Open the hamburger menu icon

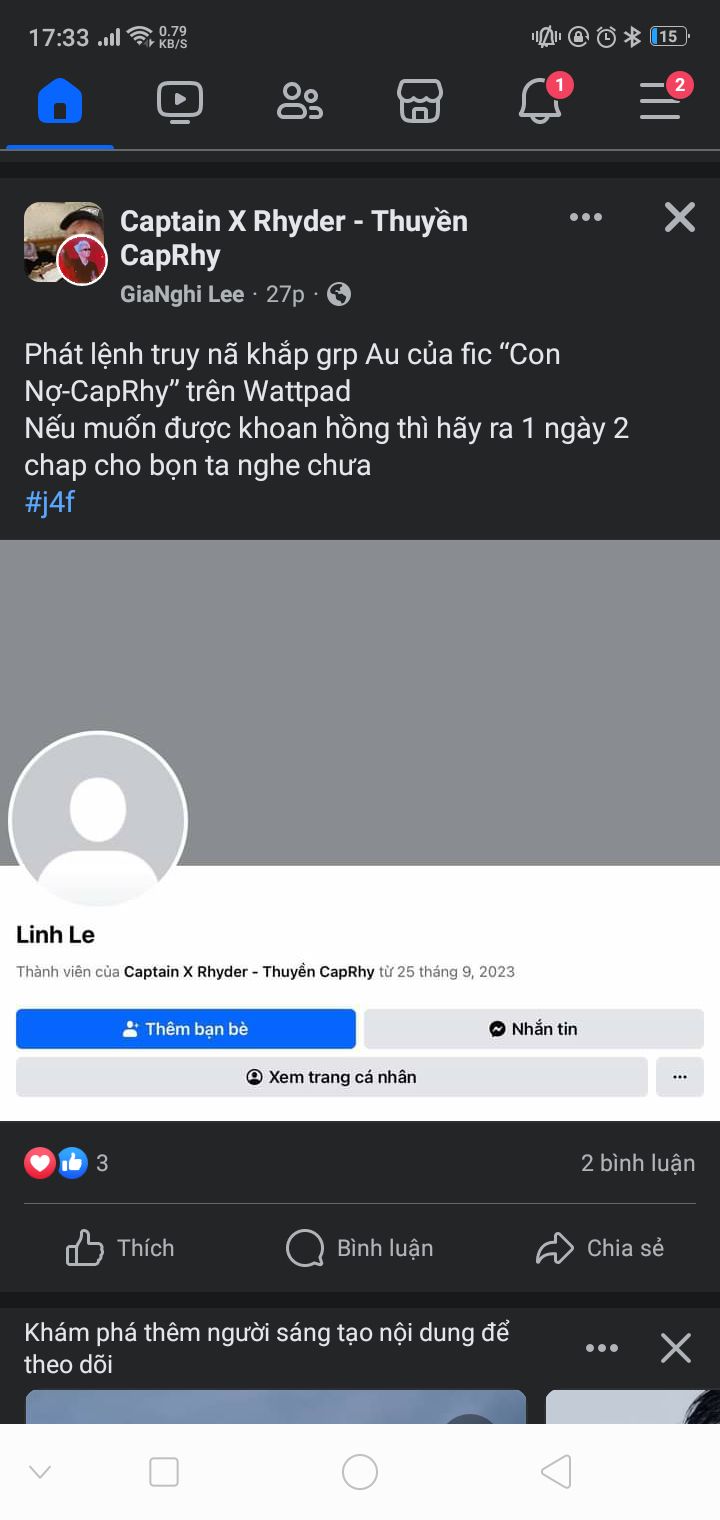click(660, 101)
